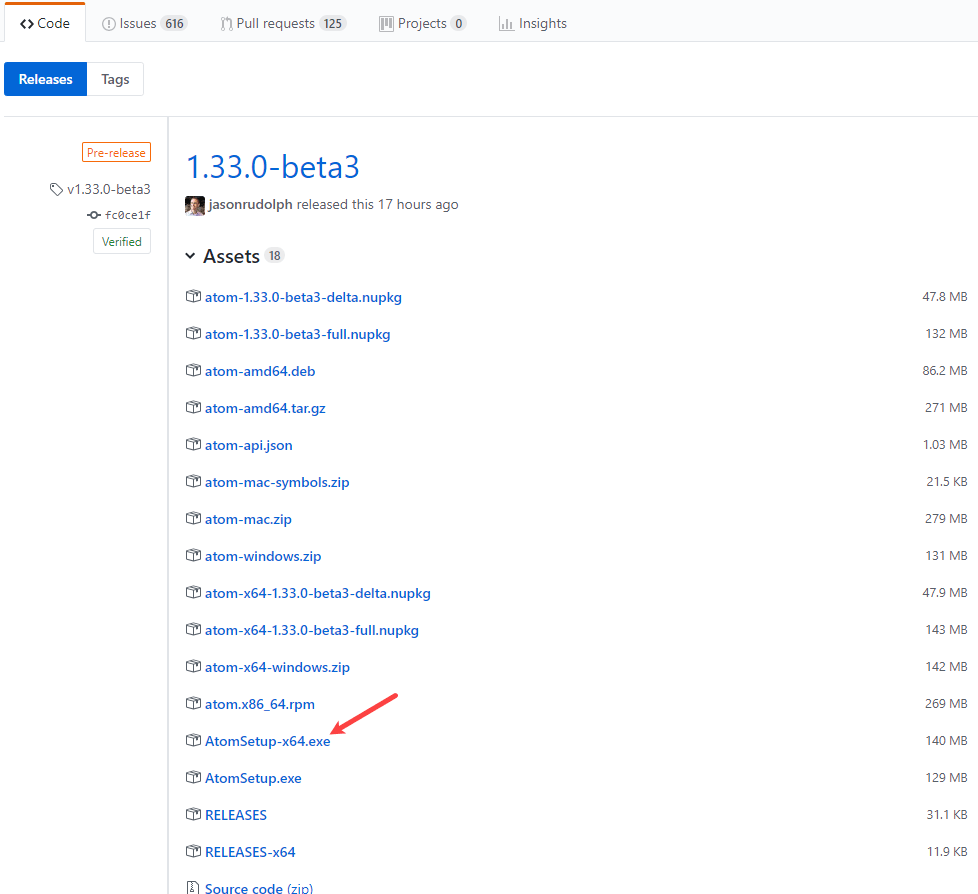Download atom-x64-1.33.0-beta3-full.nupkg
The image size is (978, 894).
coord(312,630)
